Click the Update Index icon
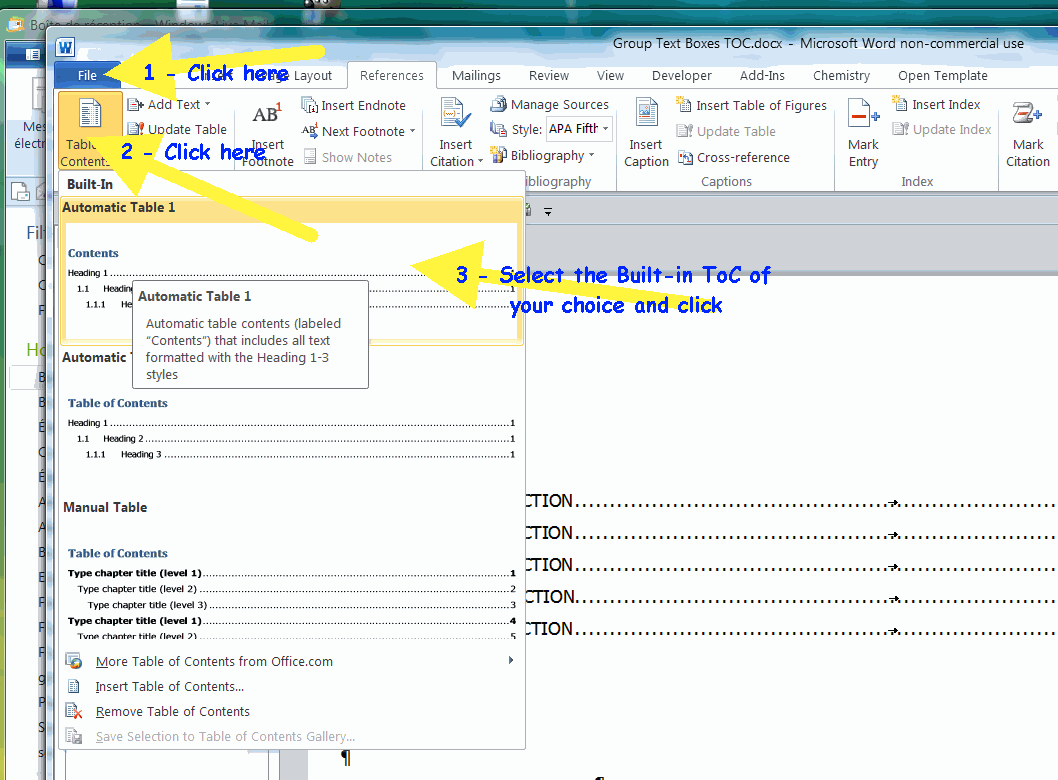This screenshot has width=1058, height=780. 900,129
